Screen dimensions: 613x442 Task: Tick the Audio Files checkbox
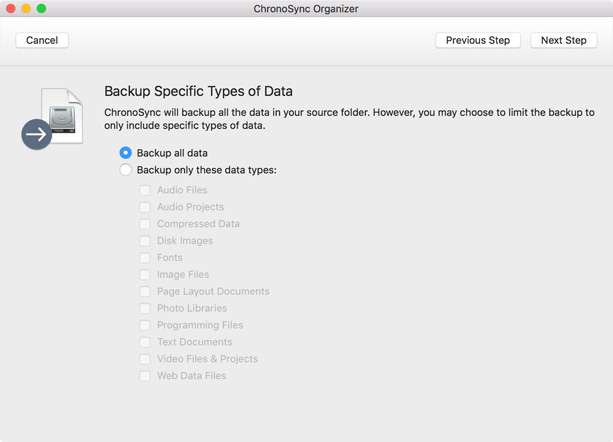pos(145,190)
